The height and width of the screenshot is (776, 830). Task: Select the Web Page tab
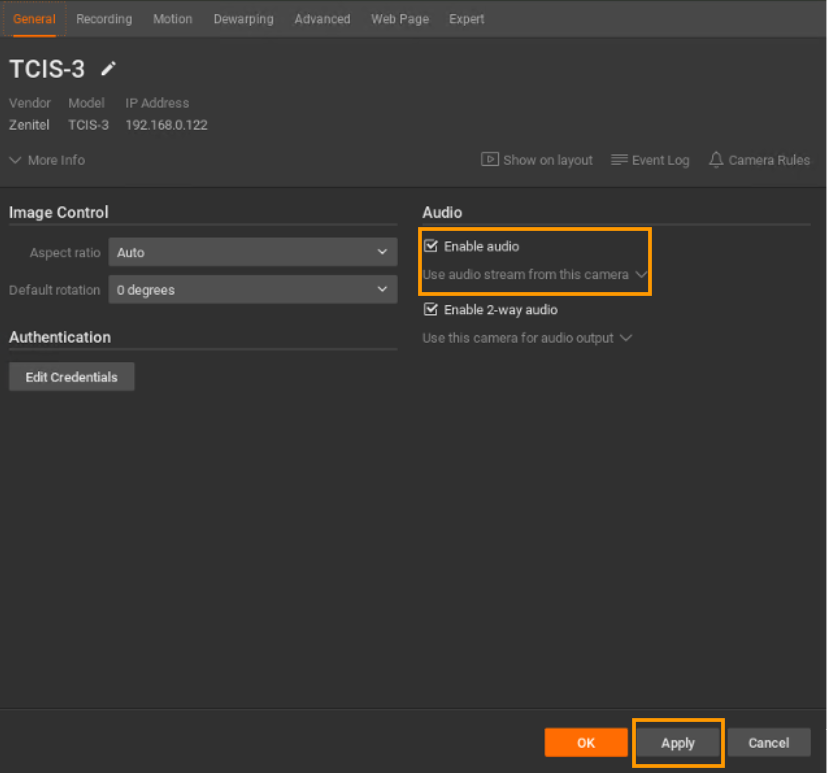400,19
